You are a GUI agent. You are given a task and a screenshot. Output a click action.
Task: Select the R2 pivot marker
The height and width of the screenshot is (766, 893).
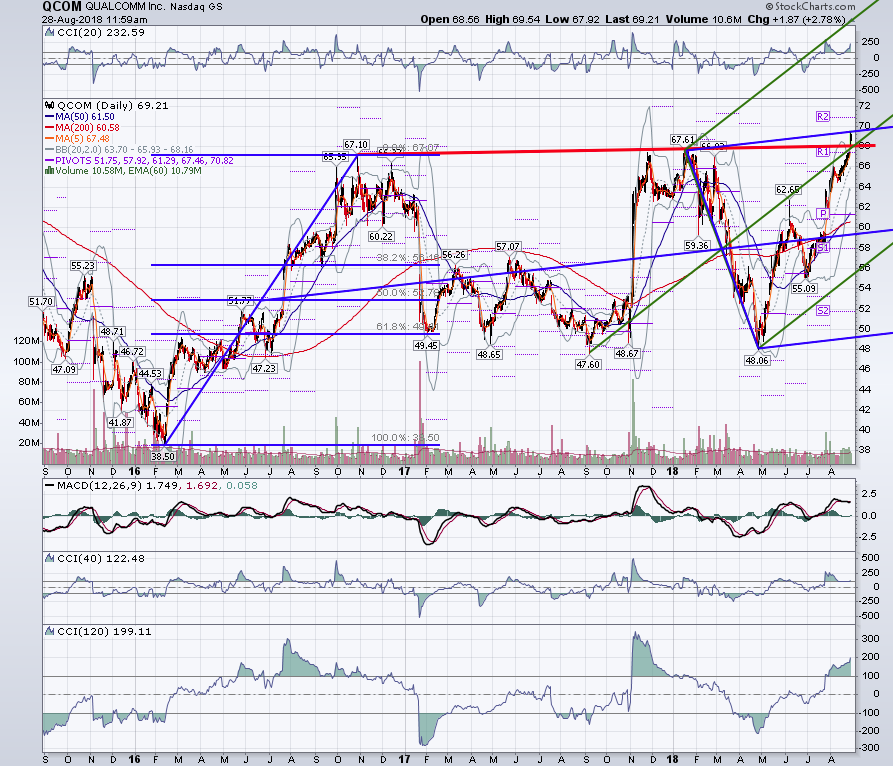(x=823, y=116)
